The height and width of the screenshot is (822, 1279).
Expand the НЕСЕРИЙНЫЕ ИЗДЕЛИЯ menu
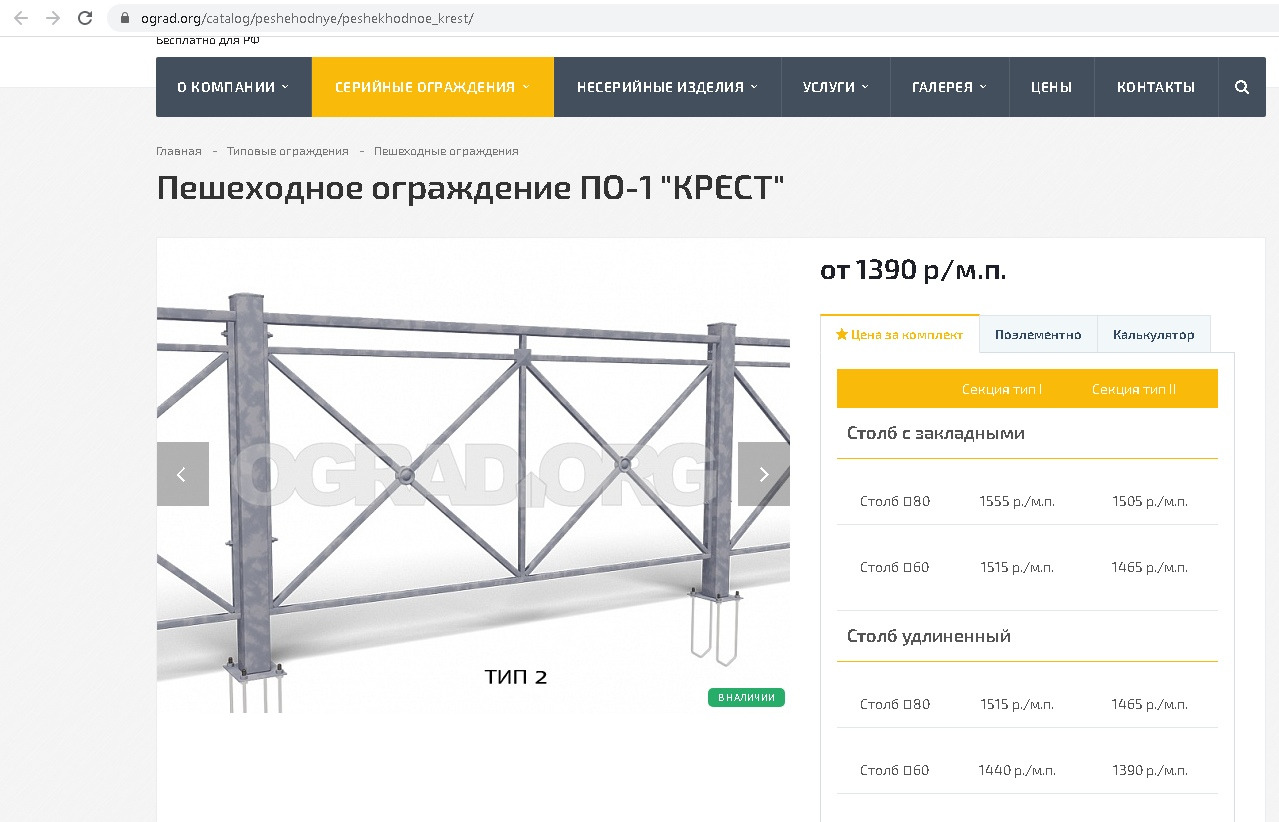pos(667,87)
